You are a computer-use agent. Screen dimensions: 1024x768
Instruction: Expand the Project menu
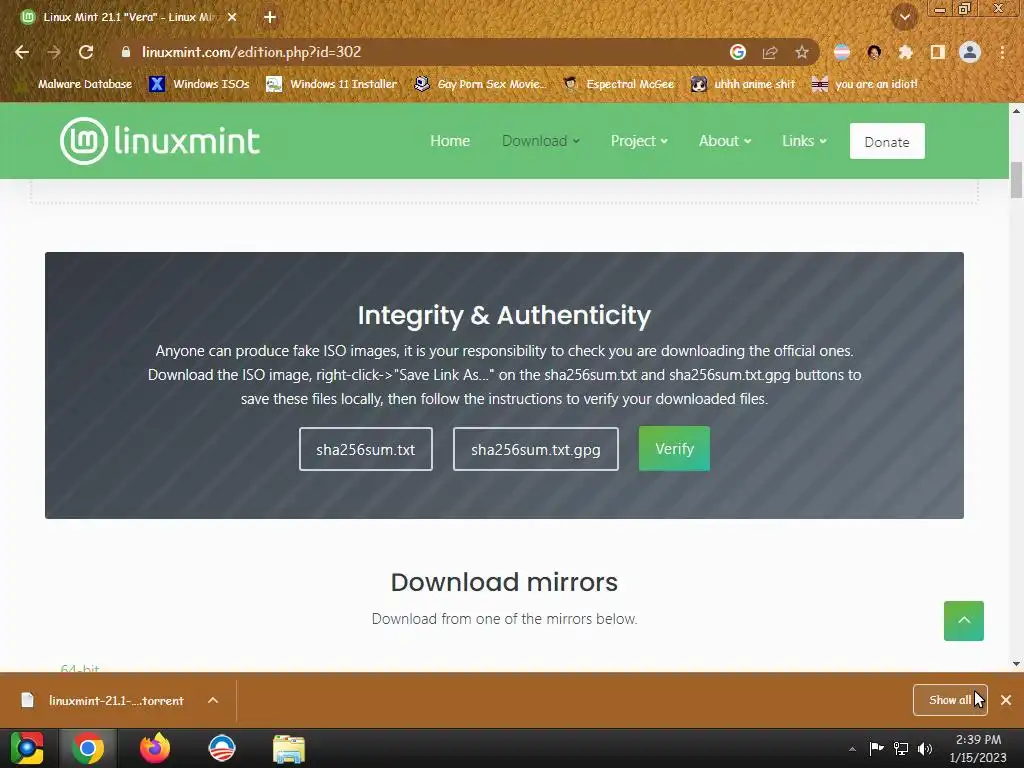[639, 141]
